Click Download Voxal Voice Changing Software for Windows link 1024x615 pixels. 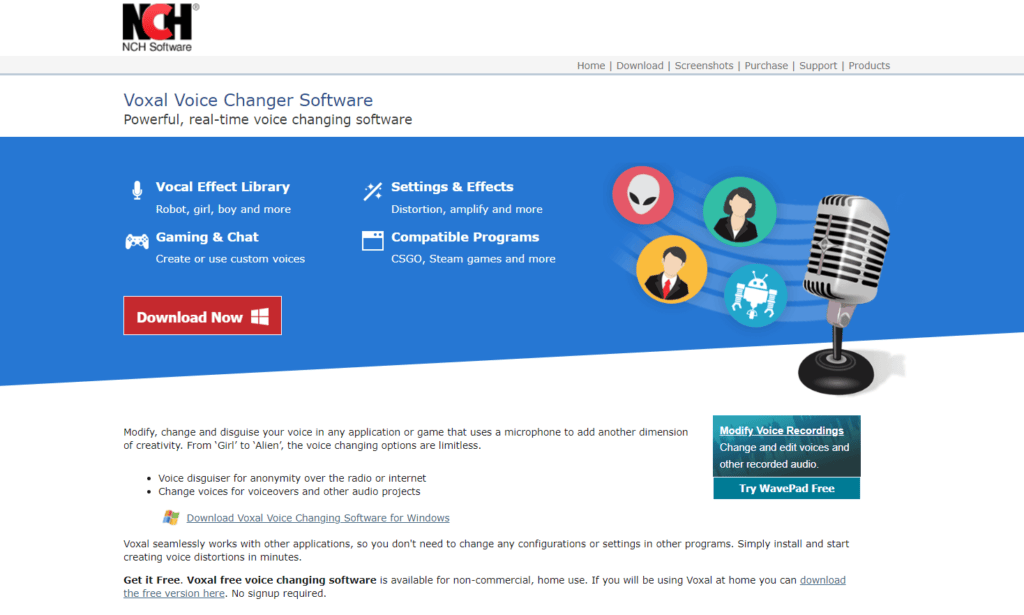point(318,518)
